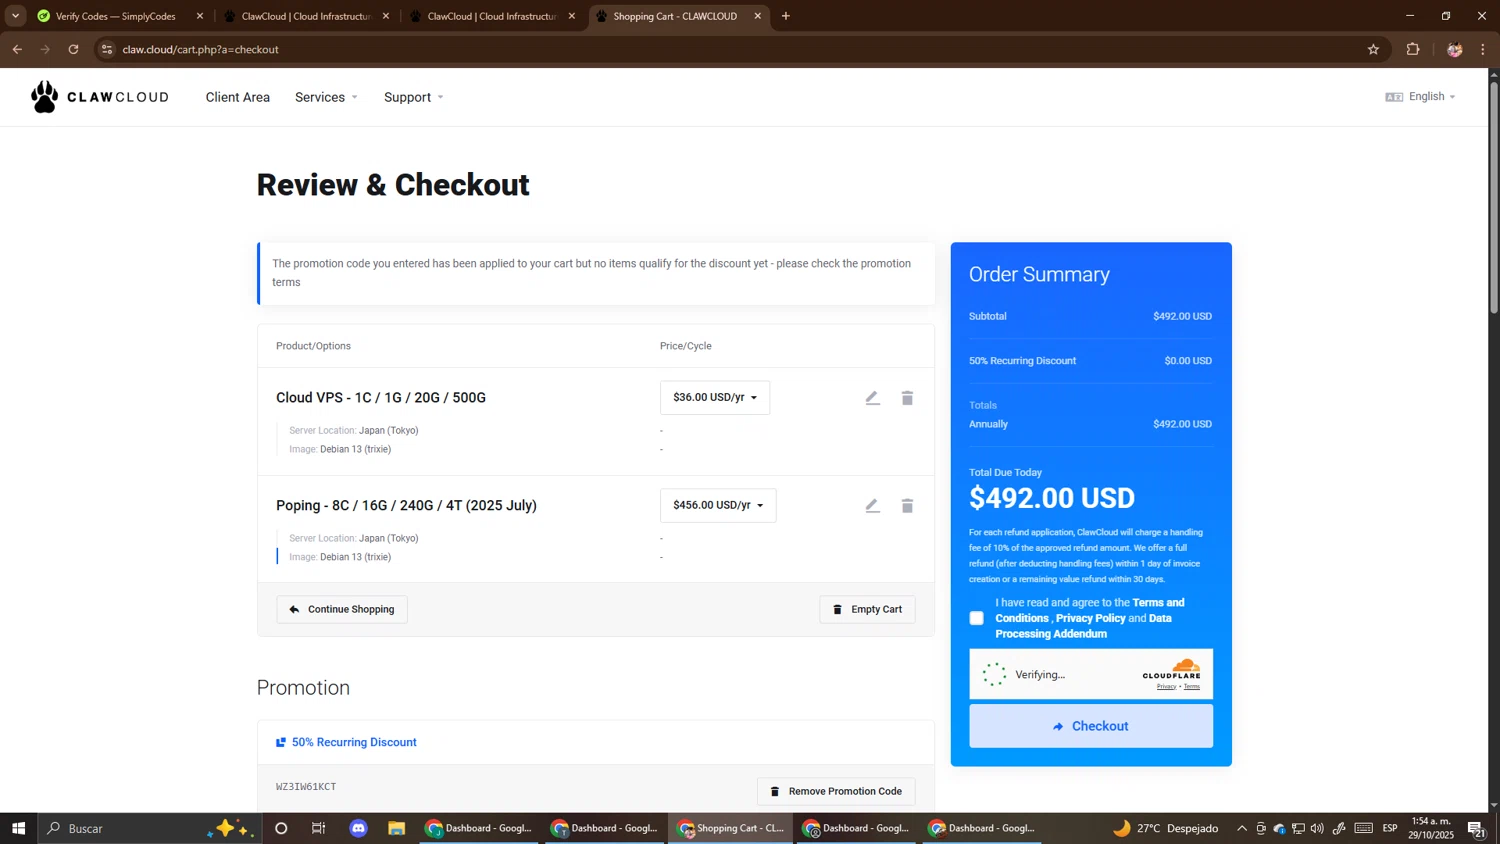Viewport: 1500px width, 844px height.
Task: Open the notification center icon
Action: [x=1476, y=828]
